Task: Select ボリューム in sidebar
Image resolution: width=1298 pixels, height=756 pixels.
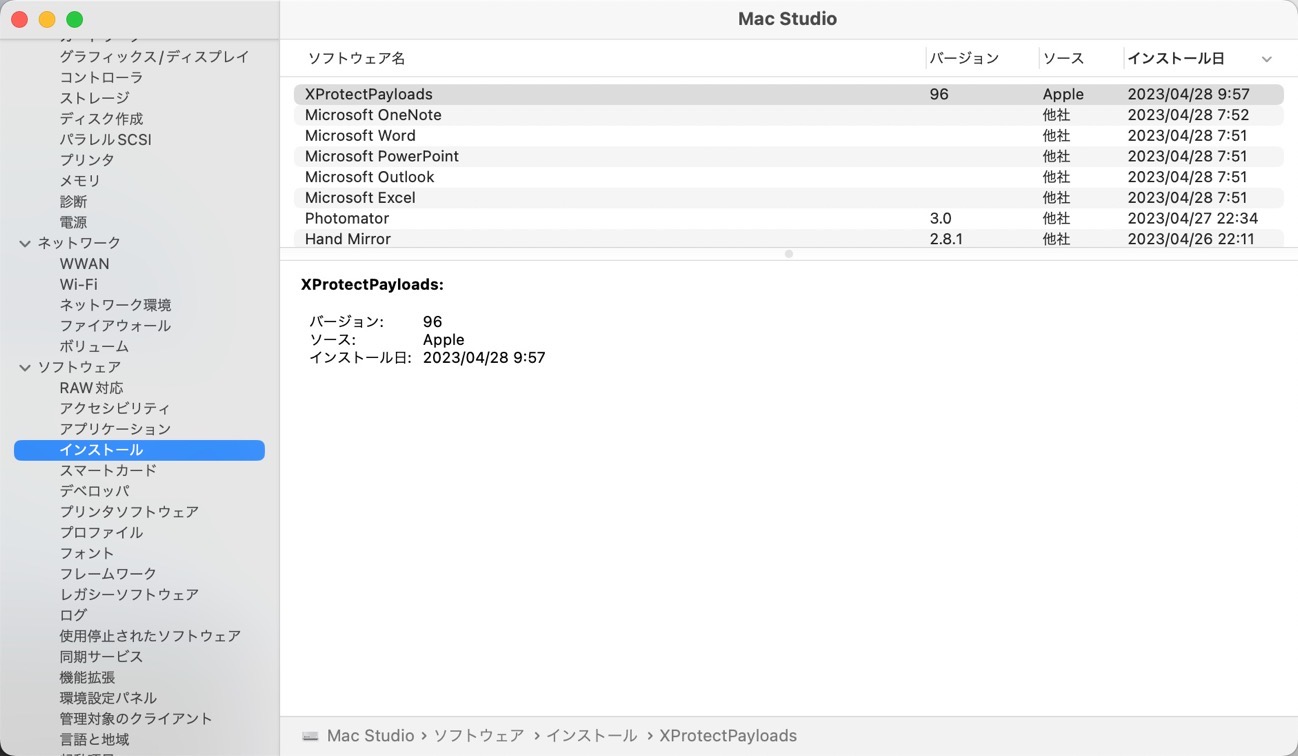Action: click(94, 347)
